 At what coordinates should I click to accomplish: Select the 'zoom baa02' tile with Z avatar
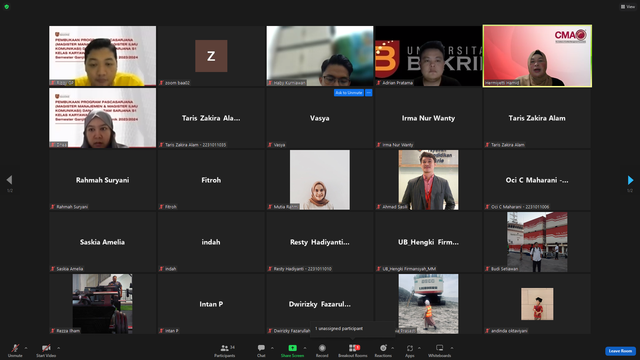[x=211, y=56]
